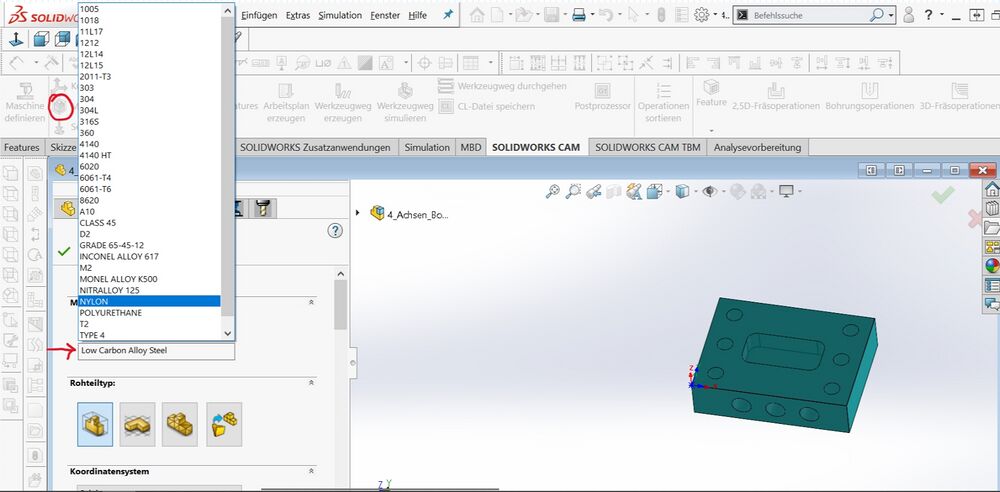Collapse the Rohteiltyp section
Image resolution: width=1000 pixels, height=492 pixels.
coord(310,383)
